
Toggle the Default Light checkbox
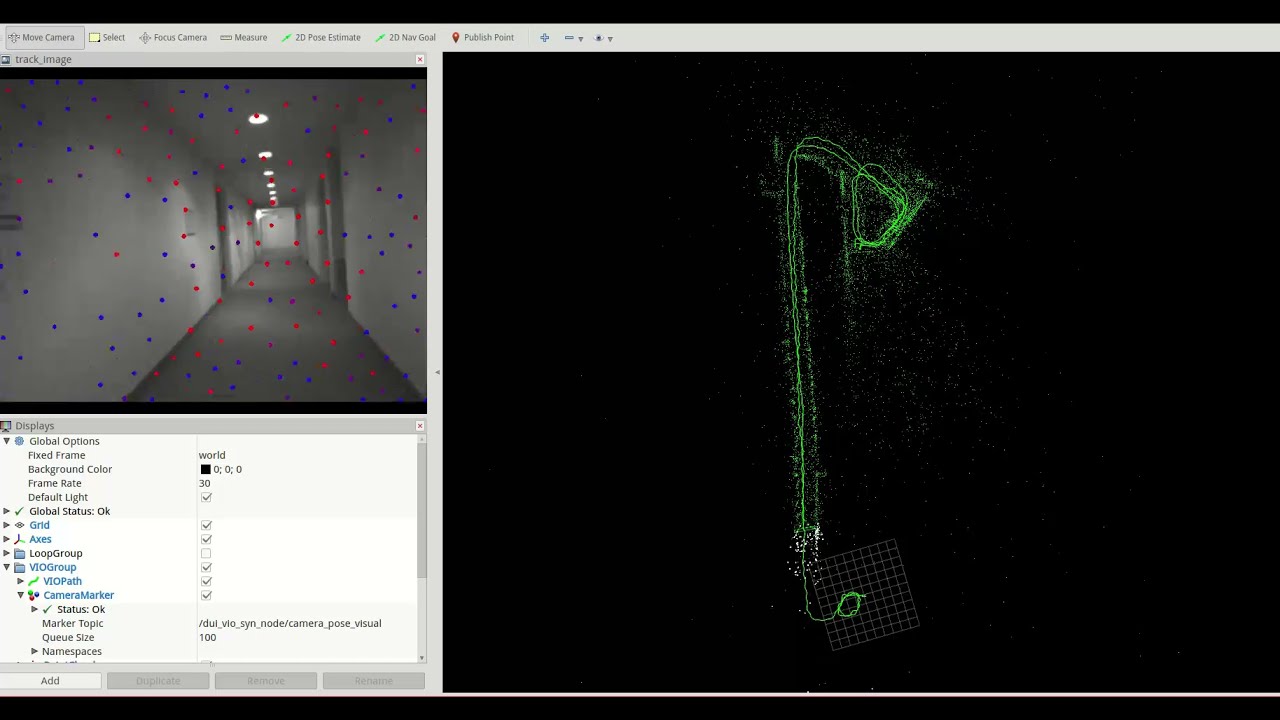coord(206,497)
